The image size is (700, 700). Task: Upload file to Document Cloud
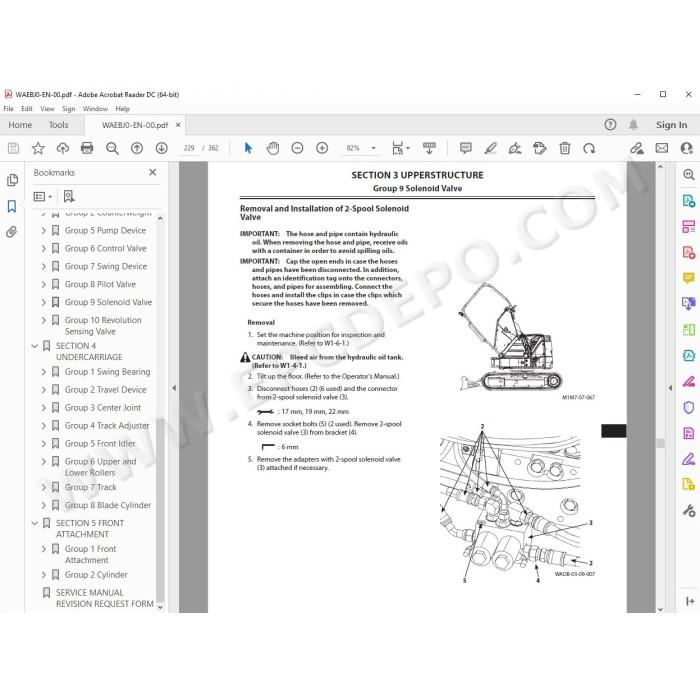(62, 148)
